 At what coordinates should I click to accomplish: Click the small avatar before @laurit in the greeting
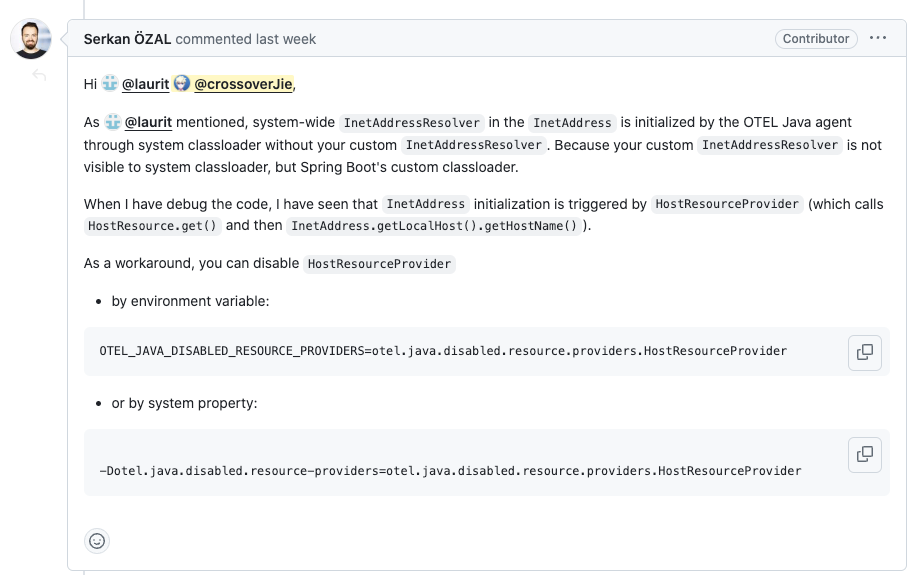click(x=110, y=84)
